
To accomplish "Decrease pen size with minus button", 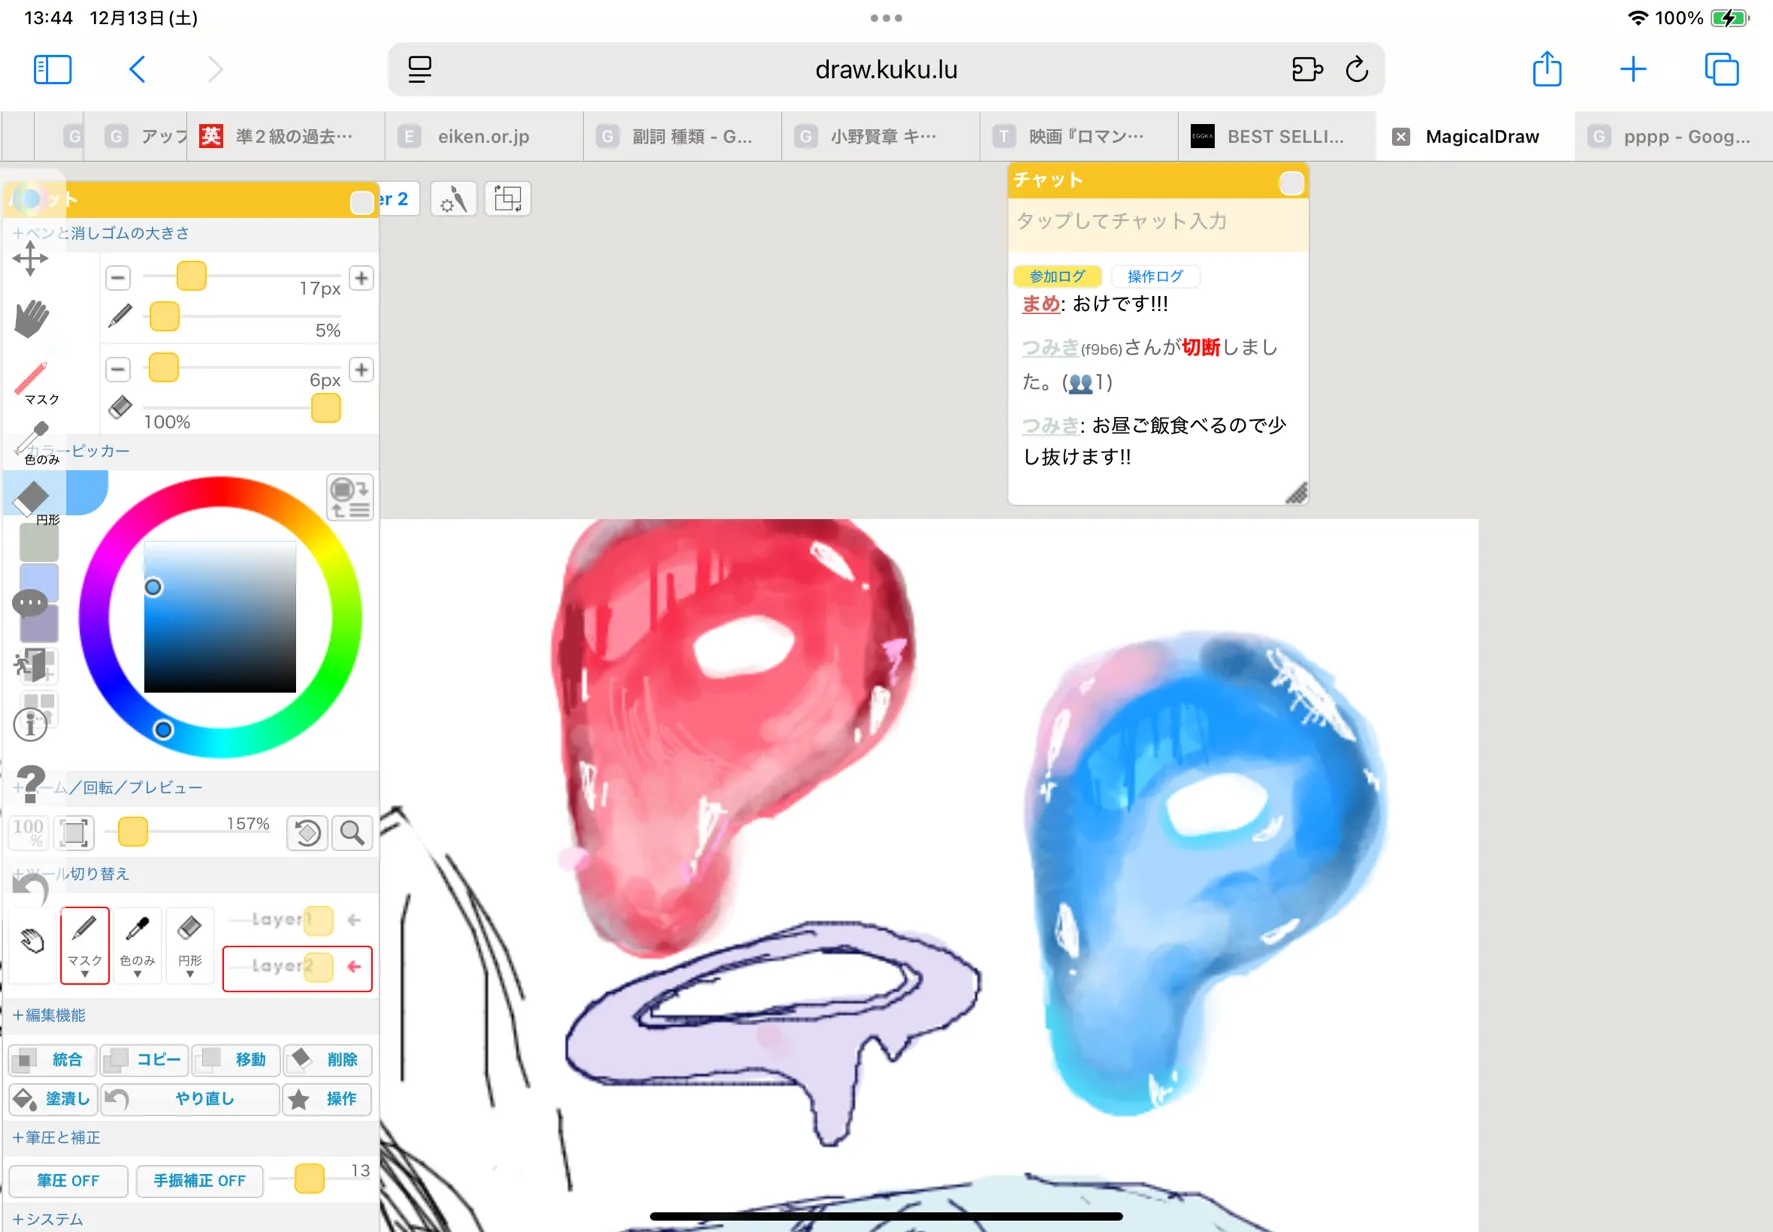I will pos(118,277).
